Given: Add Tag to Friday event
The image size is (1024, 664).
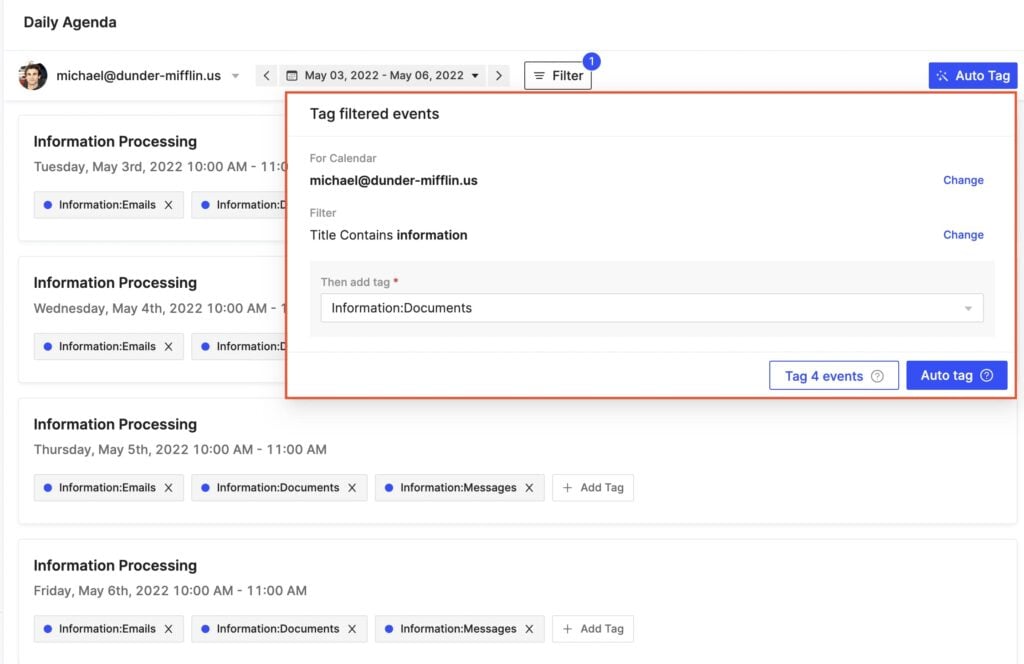Looking at the screenshot, I should coord(593,629).
